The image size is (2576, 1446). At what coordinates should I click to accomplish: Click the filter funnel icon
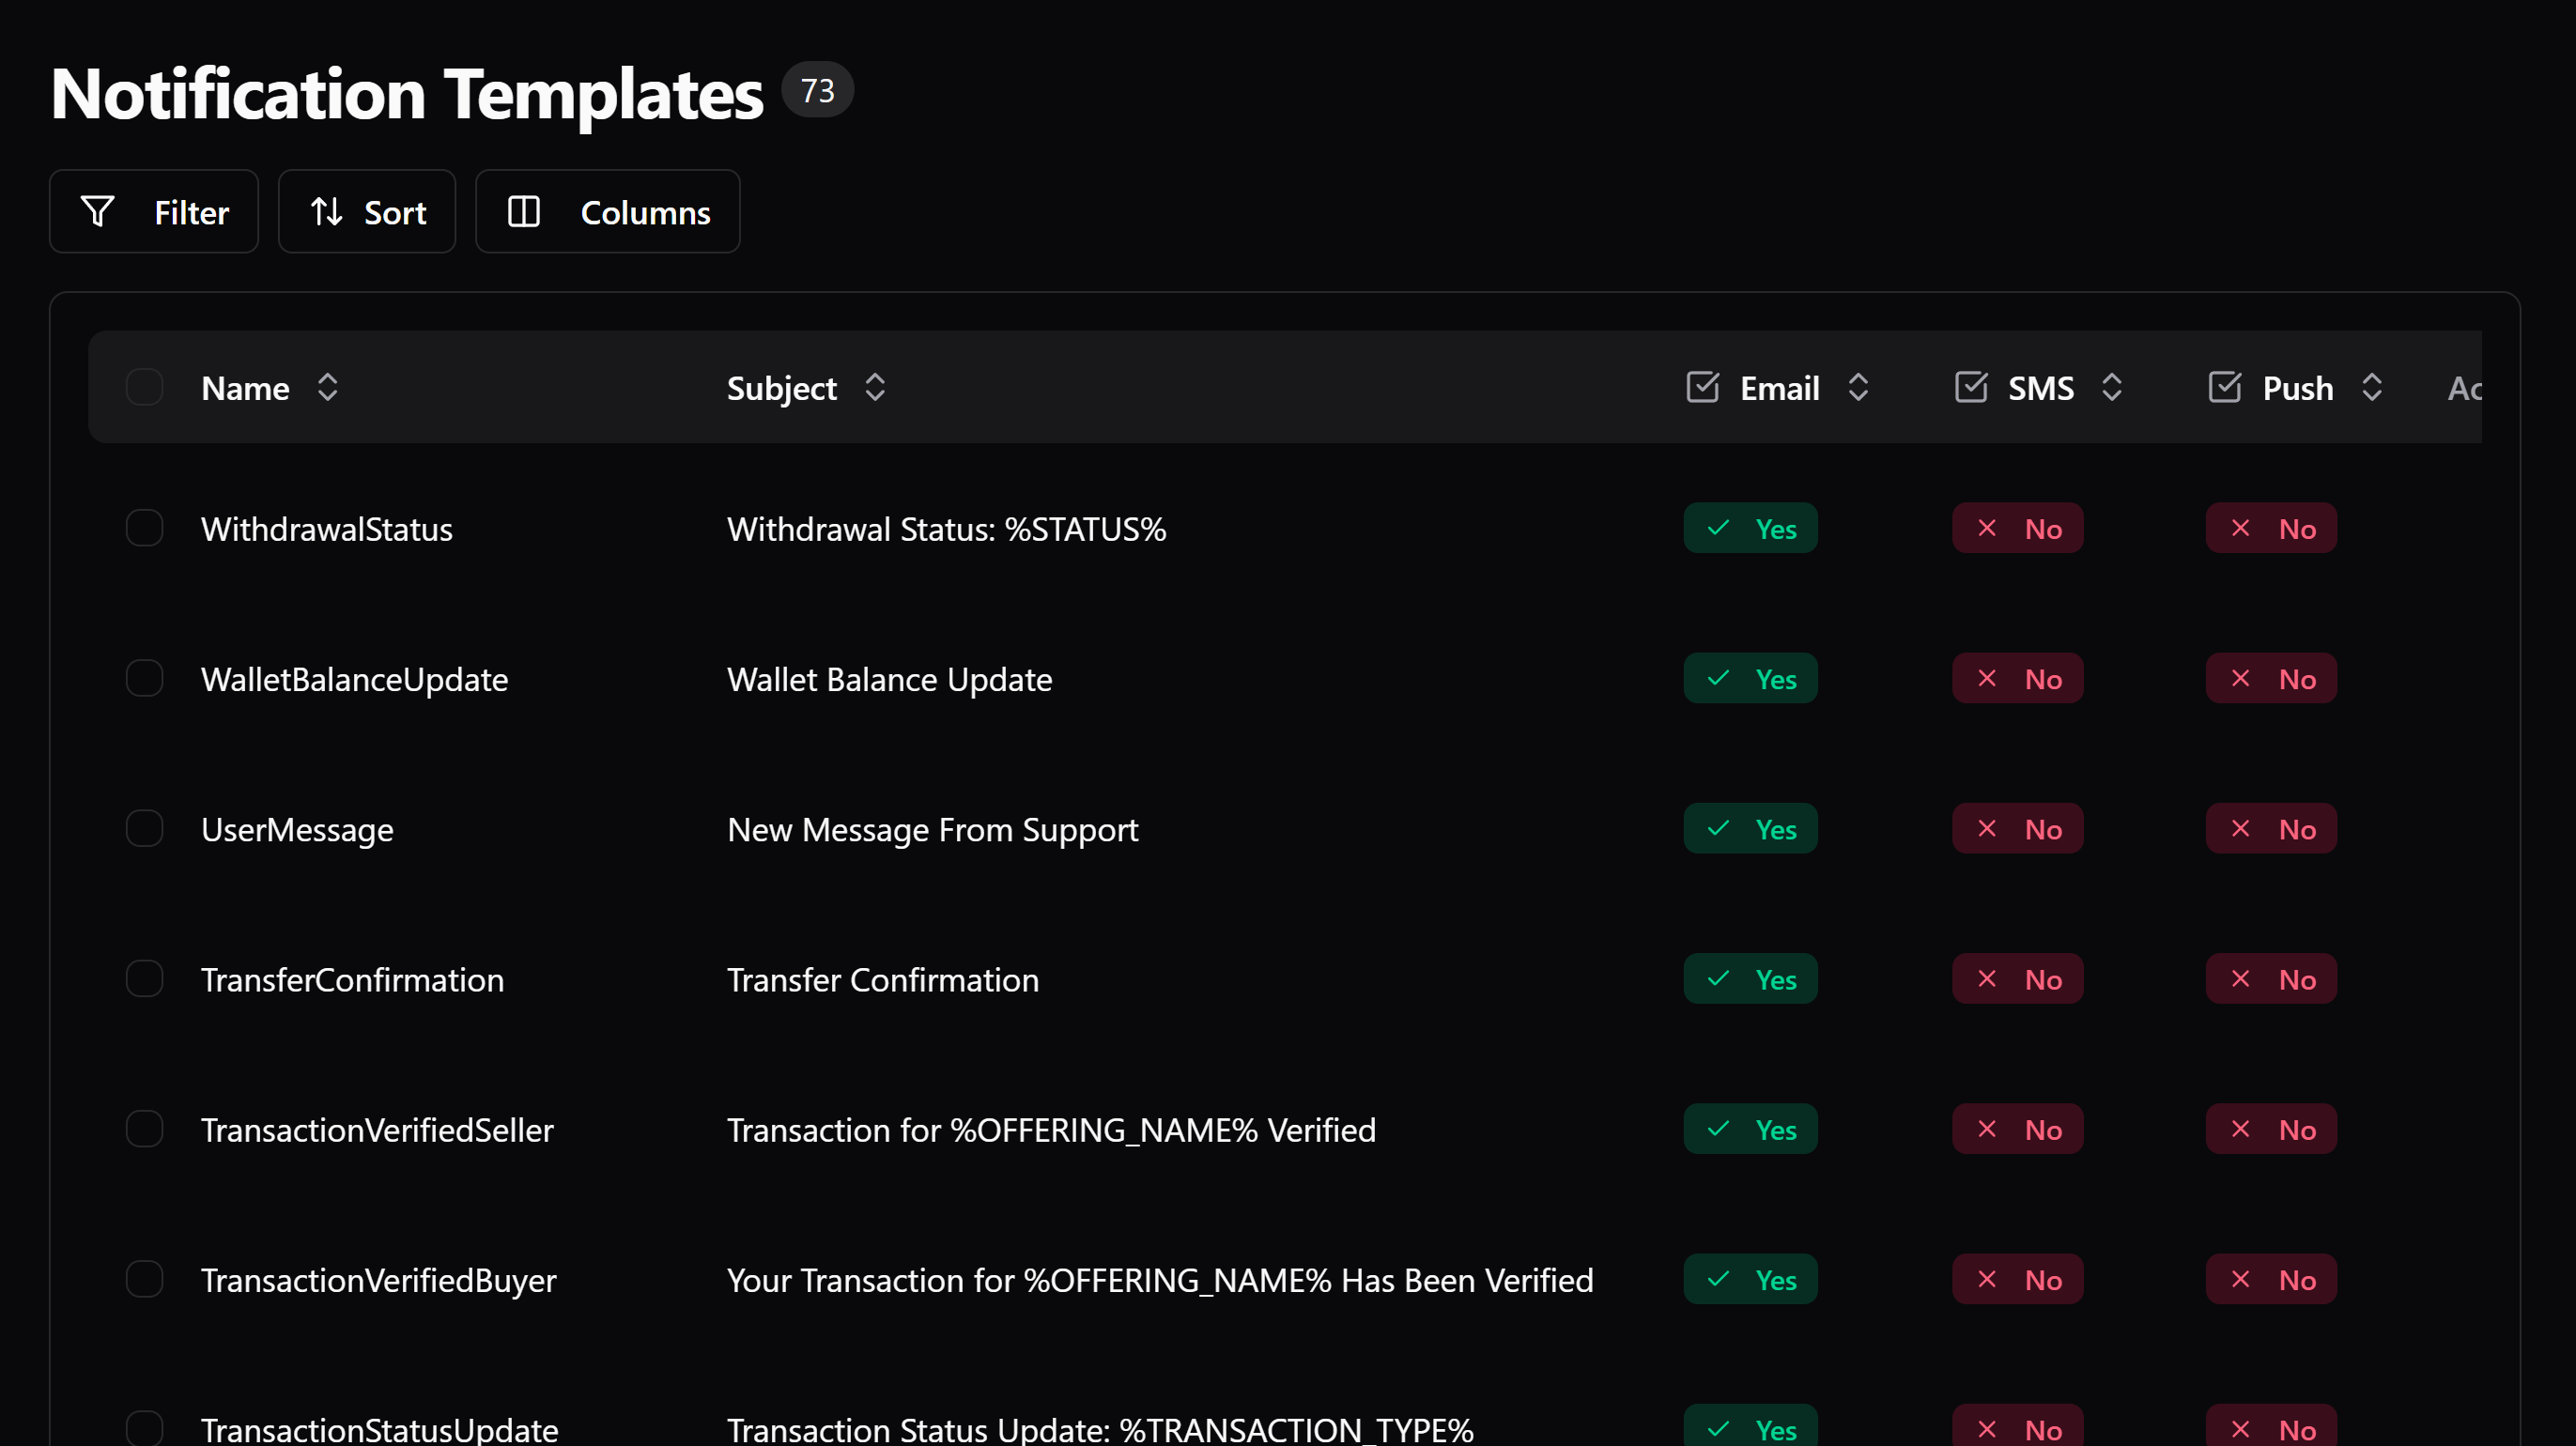point(97,211)
